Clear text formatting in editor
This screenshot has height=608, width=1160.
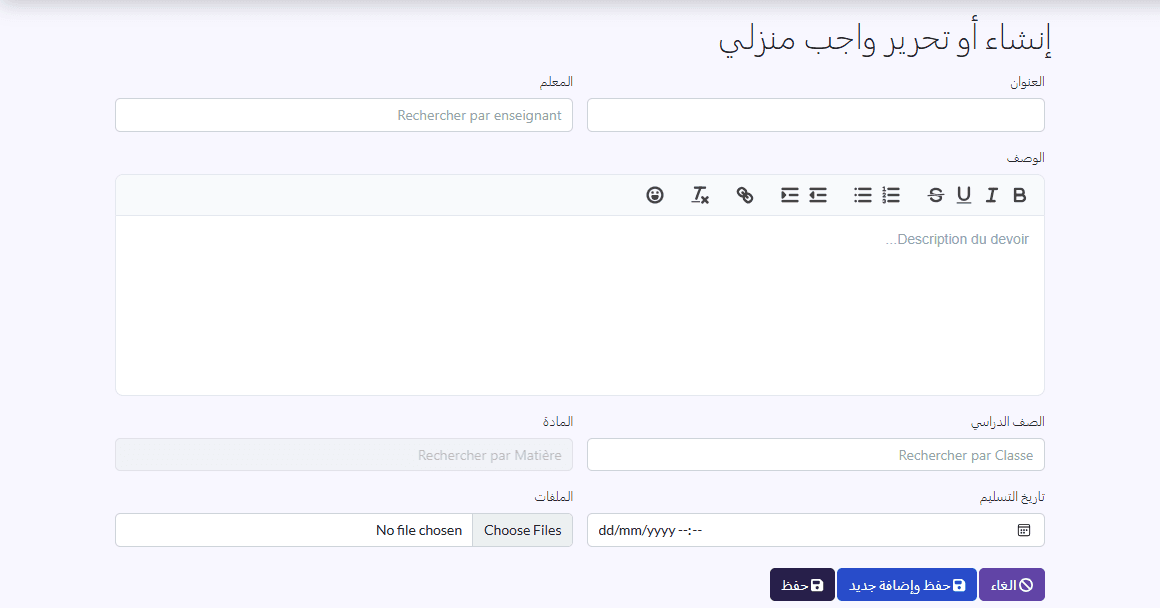click(x=700, y=195)
